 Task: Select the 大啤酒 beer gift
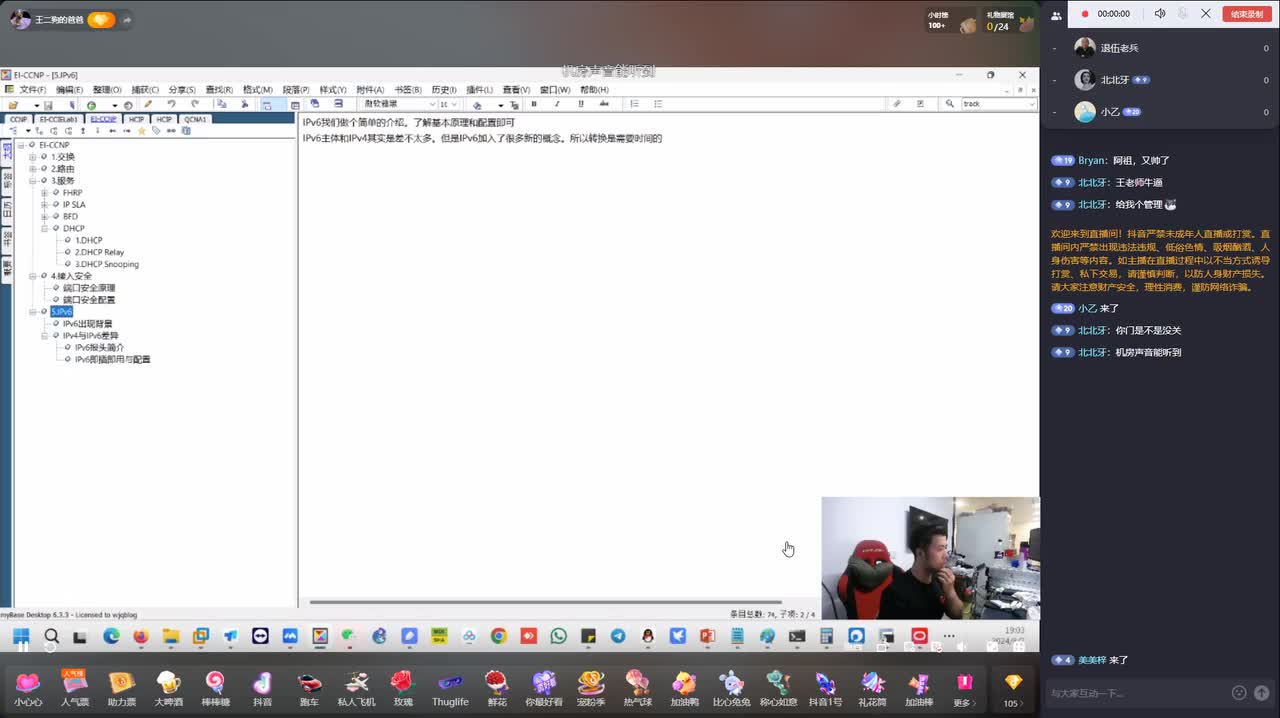click(169, 688)
